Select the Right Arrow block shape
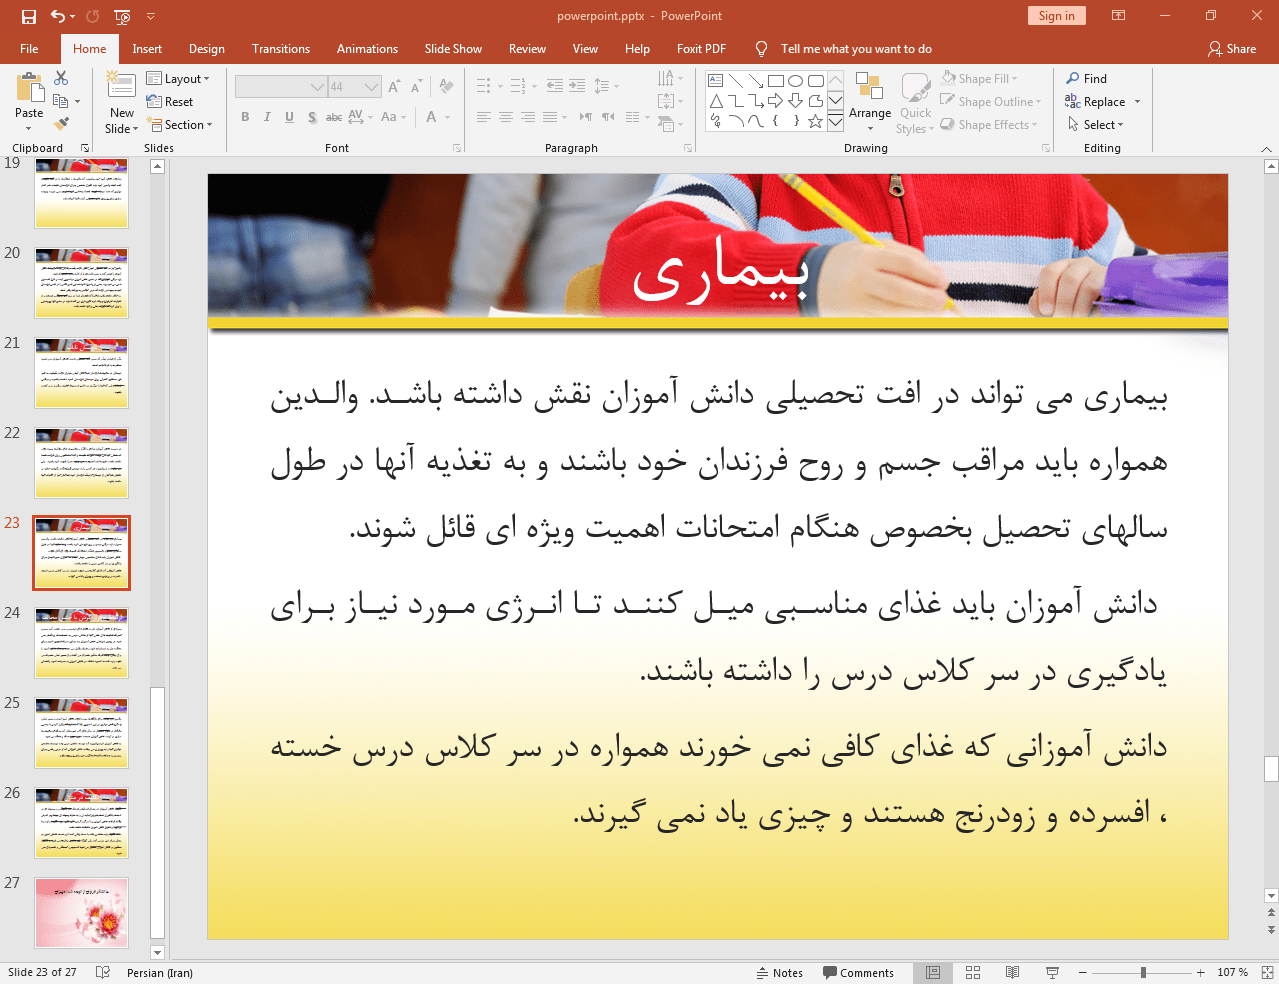The height and width of the screenshot is (984, 1279). pyautogui.click(x=776, y=101)
